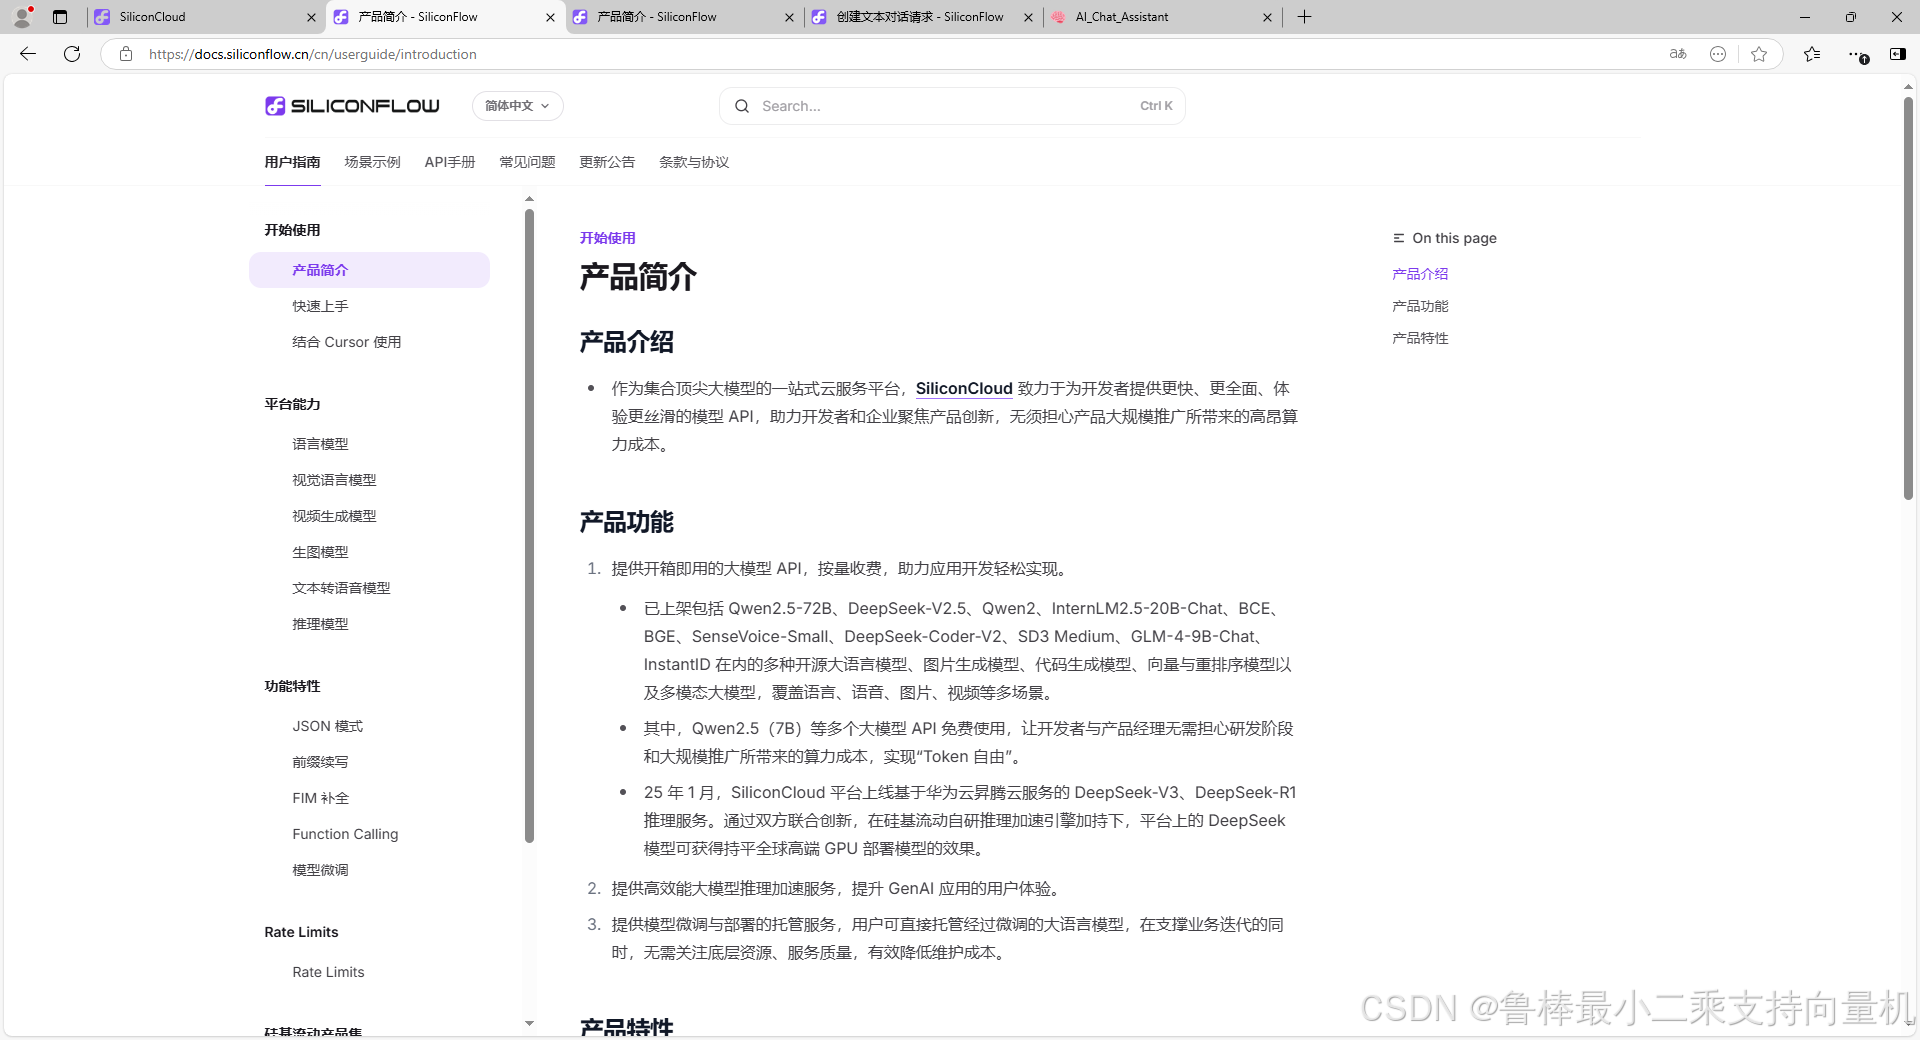
Task: Open the tab actions menu icon
Action: [x=60, y=17]
